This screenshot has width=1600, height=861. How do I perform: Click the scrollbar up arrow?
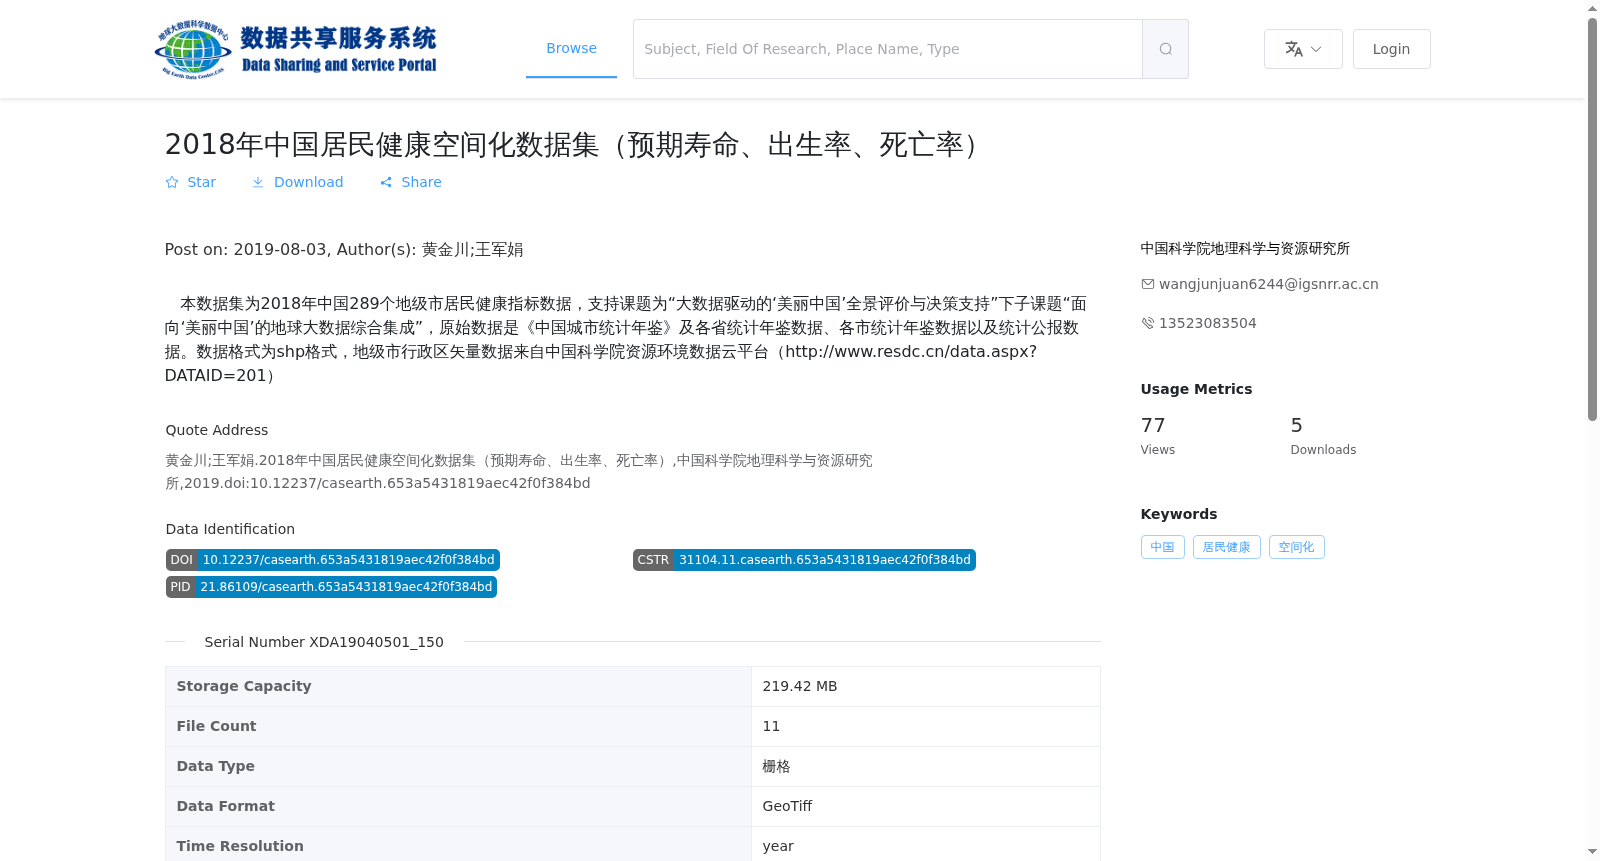(1592, 8)
